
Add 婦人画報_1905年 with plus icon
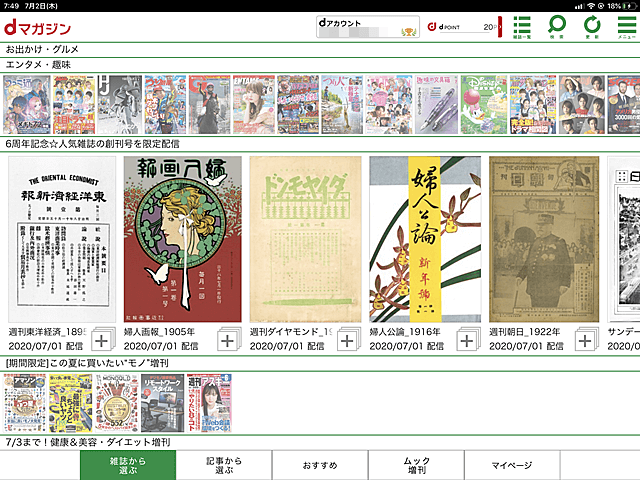pyautogui.click(x=227, y=340)
